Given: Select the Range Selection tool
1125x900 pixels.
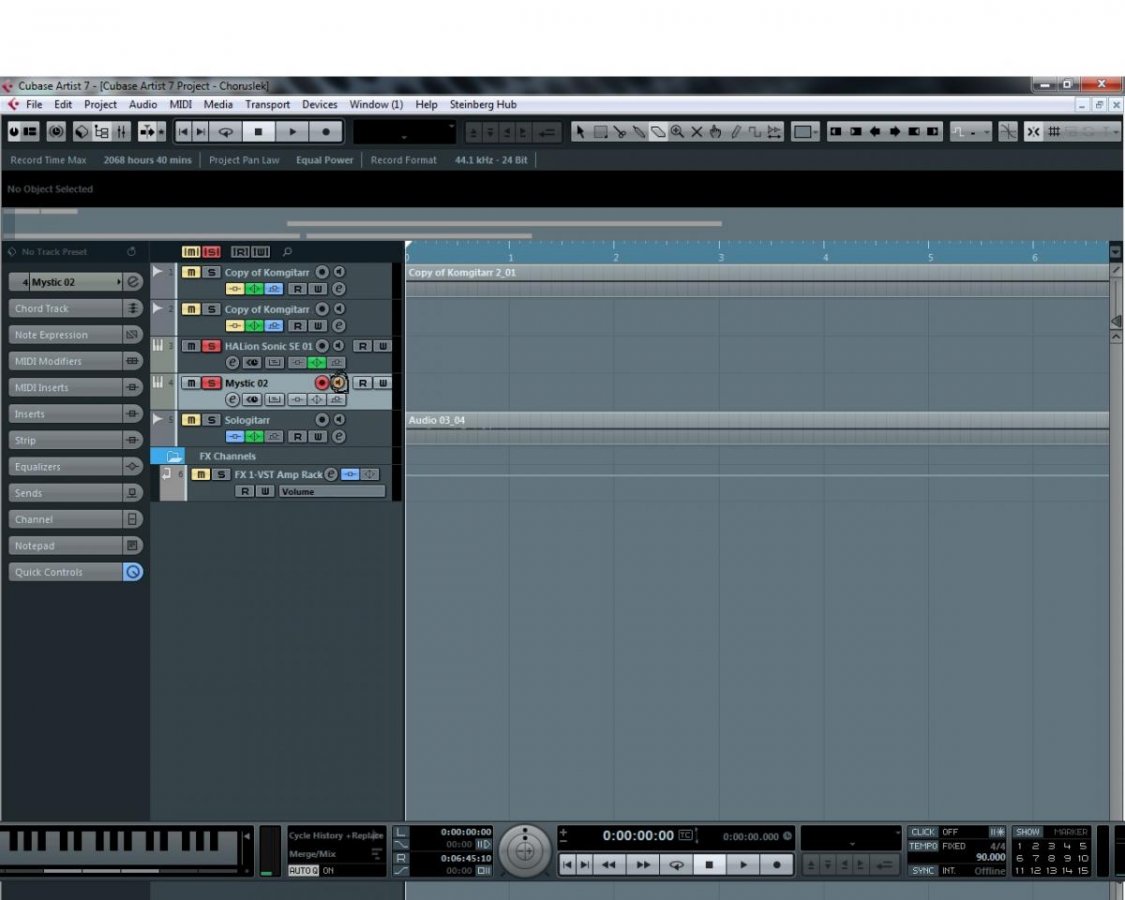Looking at the screenshot, I should tap(601, 132).
